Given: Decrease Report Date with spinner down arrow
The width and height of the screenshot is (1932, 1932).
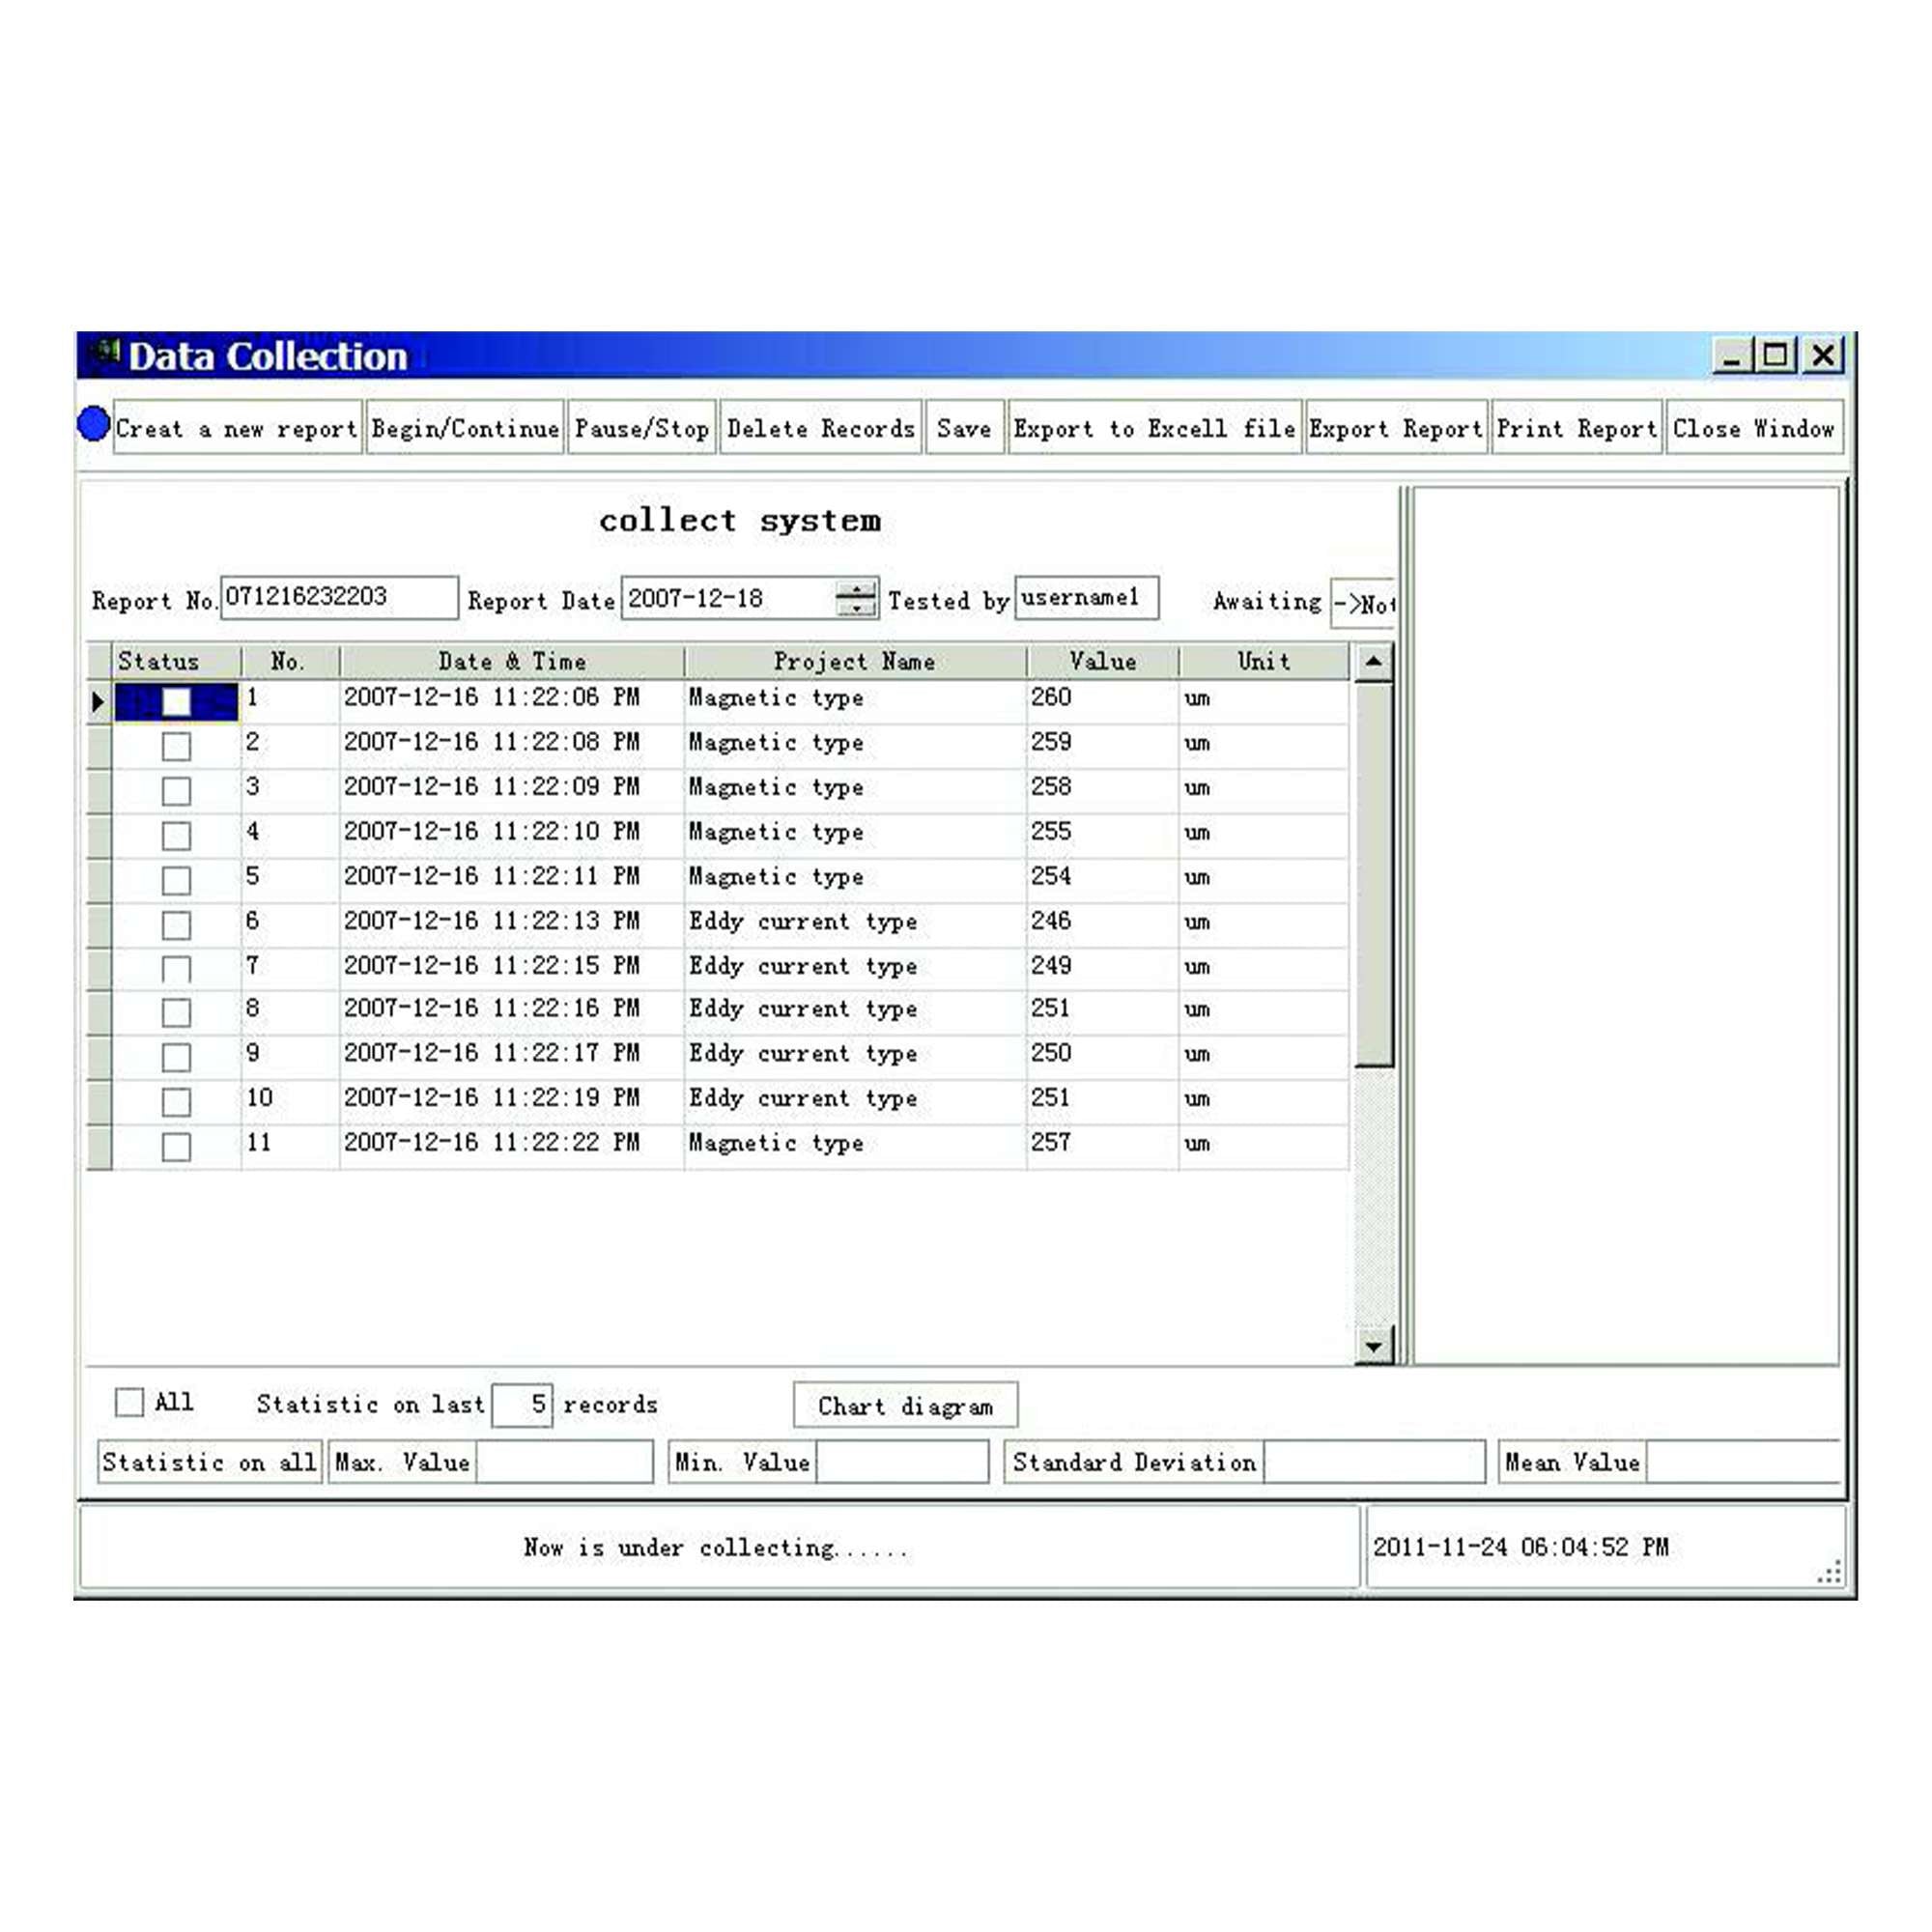Looking at the screenshot, I should (x=856, y=608).
